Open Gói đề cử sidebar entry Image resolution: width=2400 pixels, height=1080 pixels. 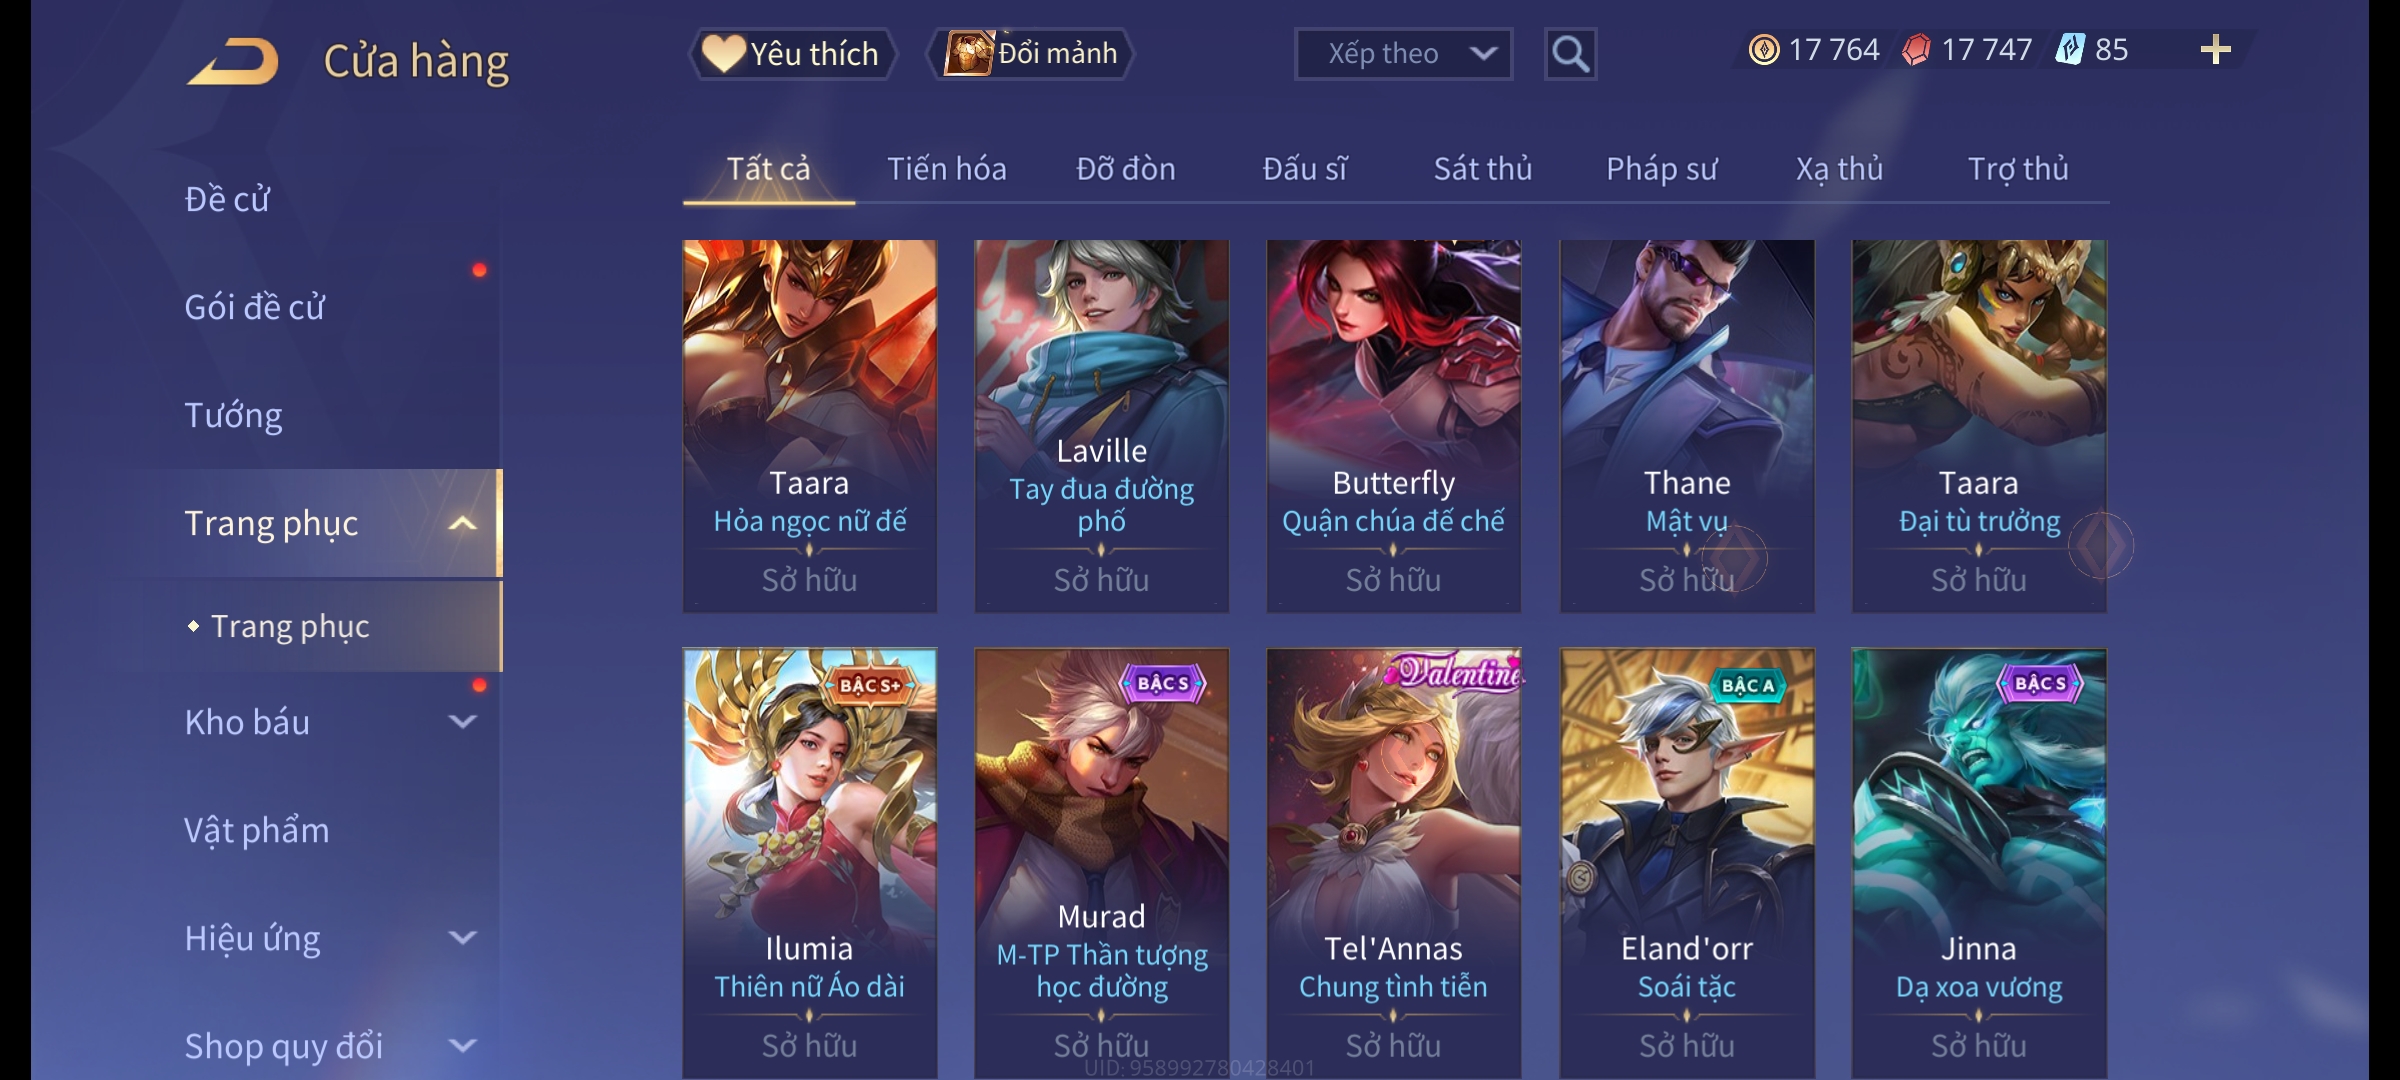pyautogui.click(x=254, y=307)
